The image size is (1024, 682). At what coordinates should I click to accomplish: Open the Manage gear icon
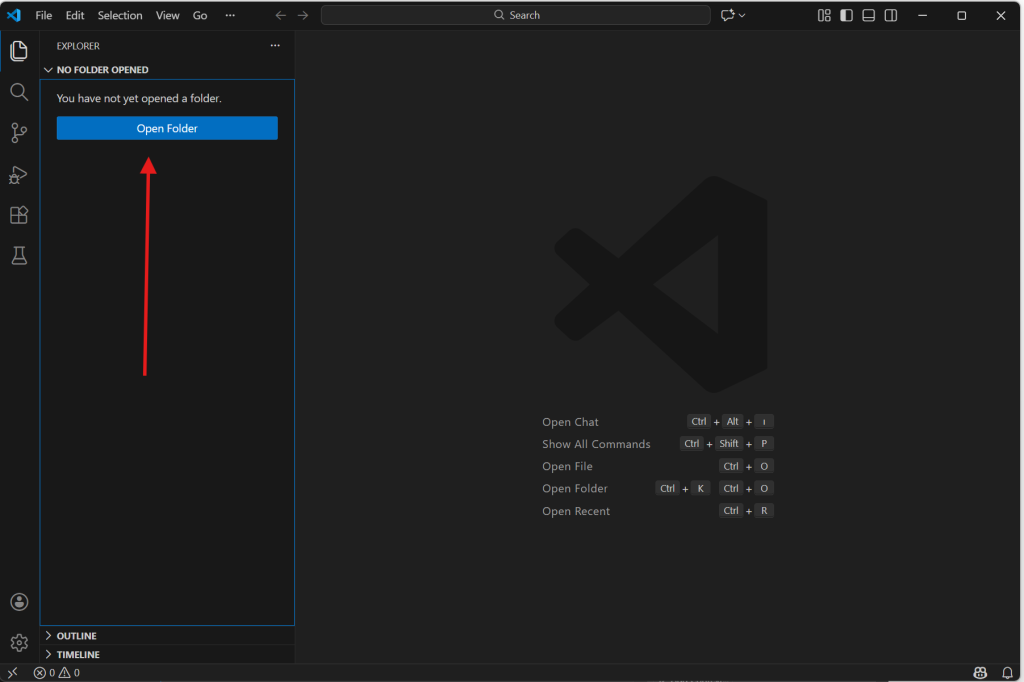(18, 642)
